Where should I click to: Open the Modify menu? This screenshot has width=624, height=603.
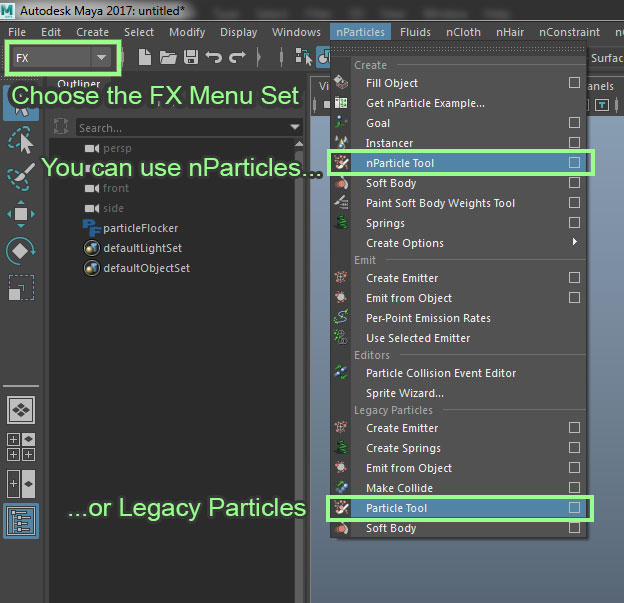click(x=187, y=32)
